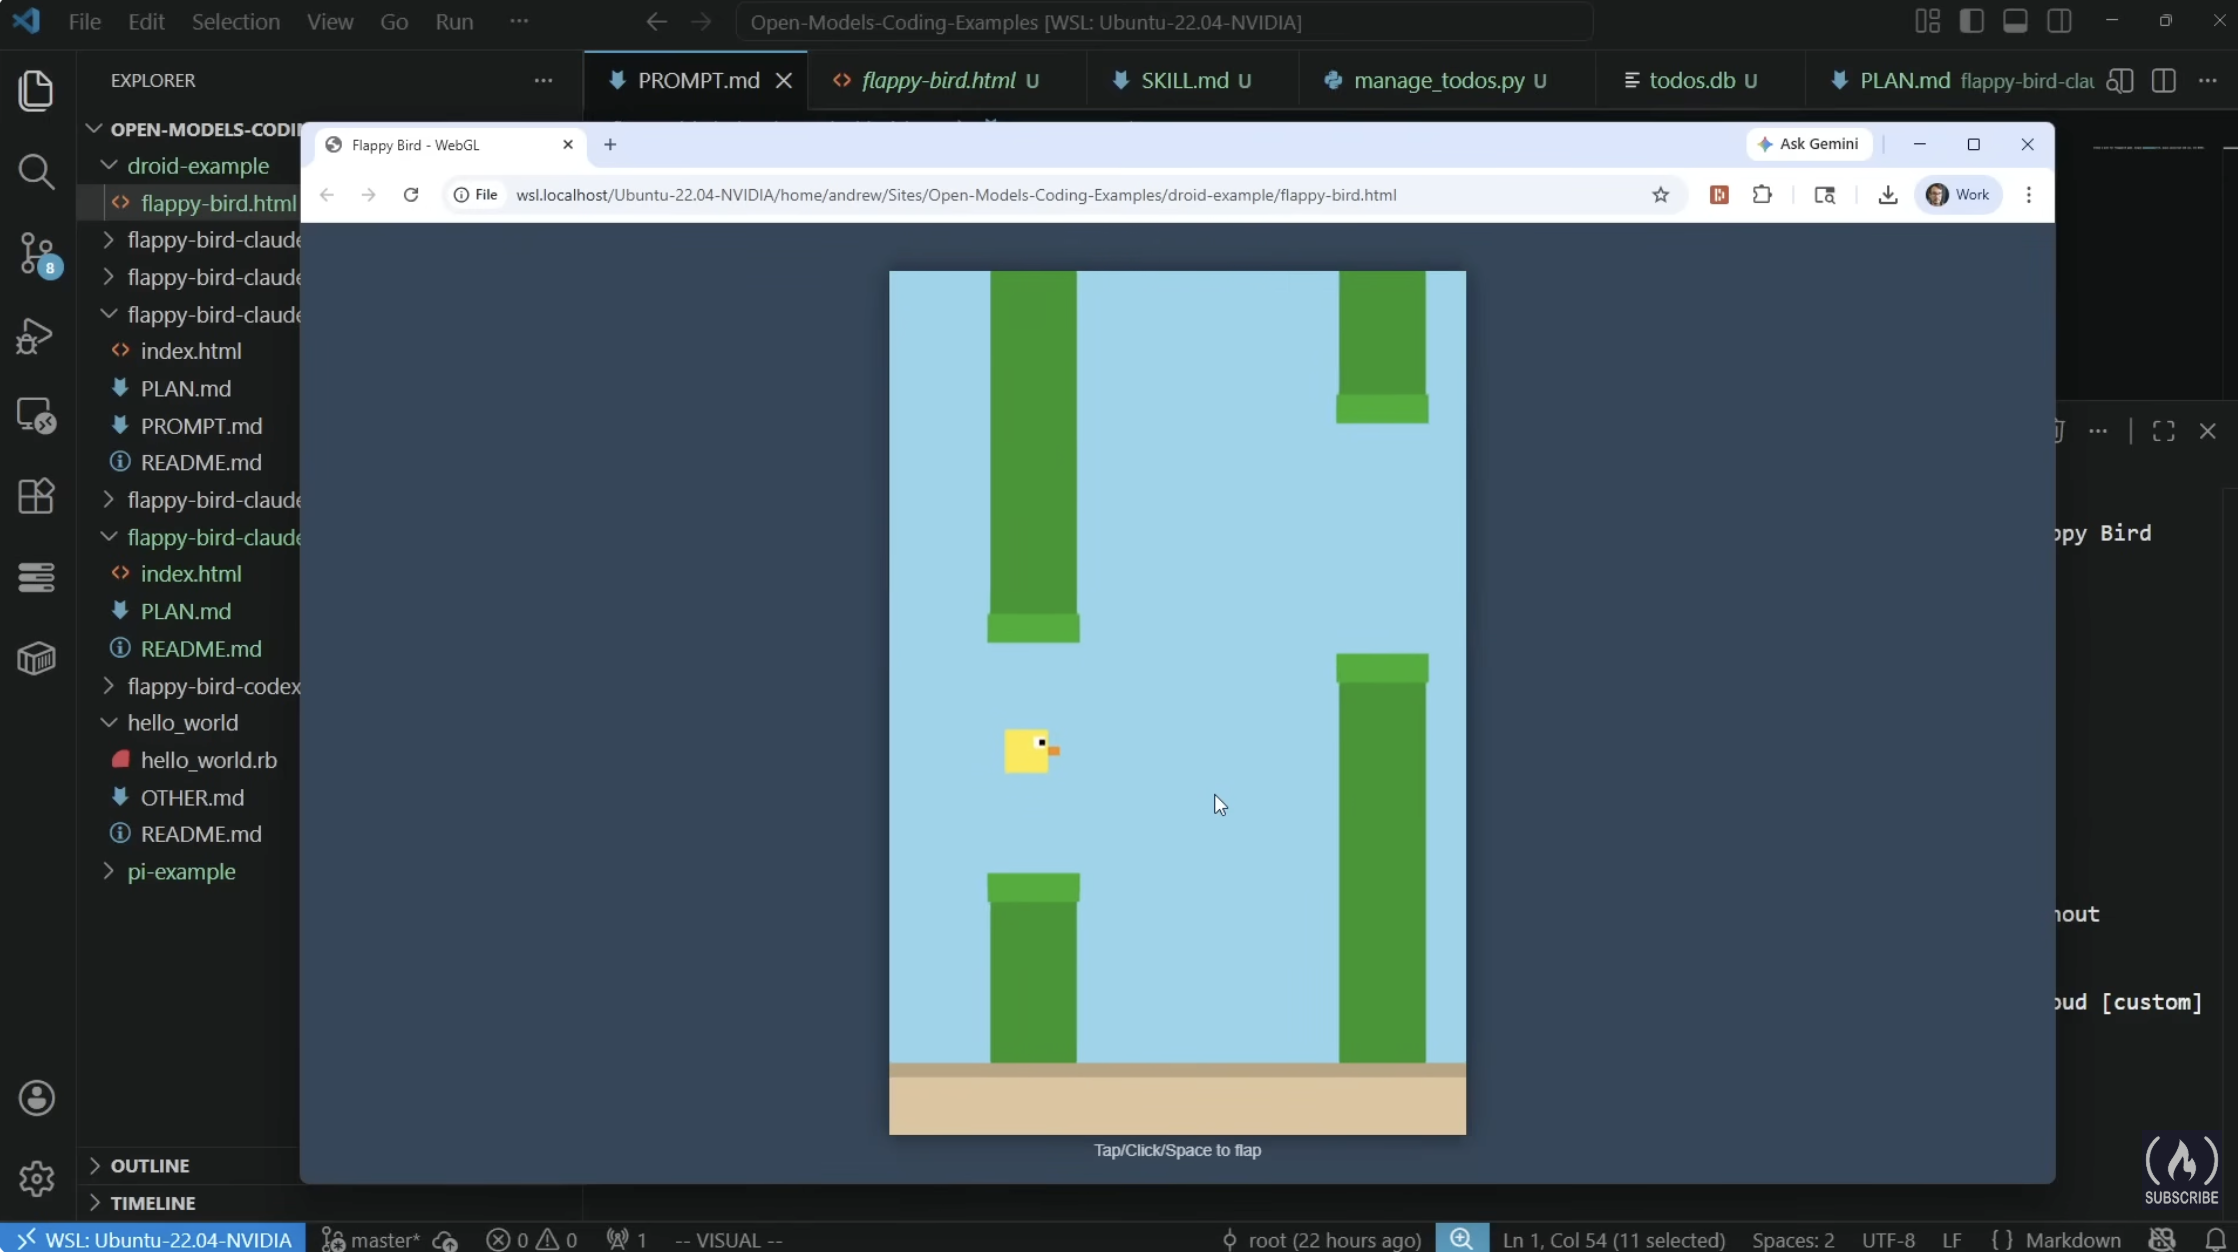Open Chrome extensions puzzle icon
The height and width of the screenshot is (1252, 2238).
[x=1763, y=195]
